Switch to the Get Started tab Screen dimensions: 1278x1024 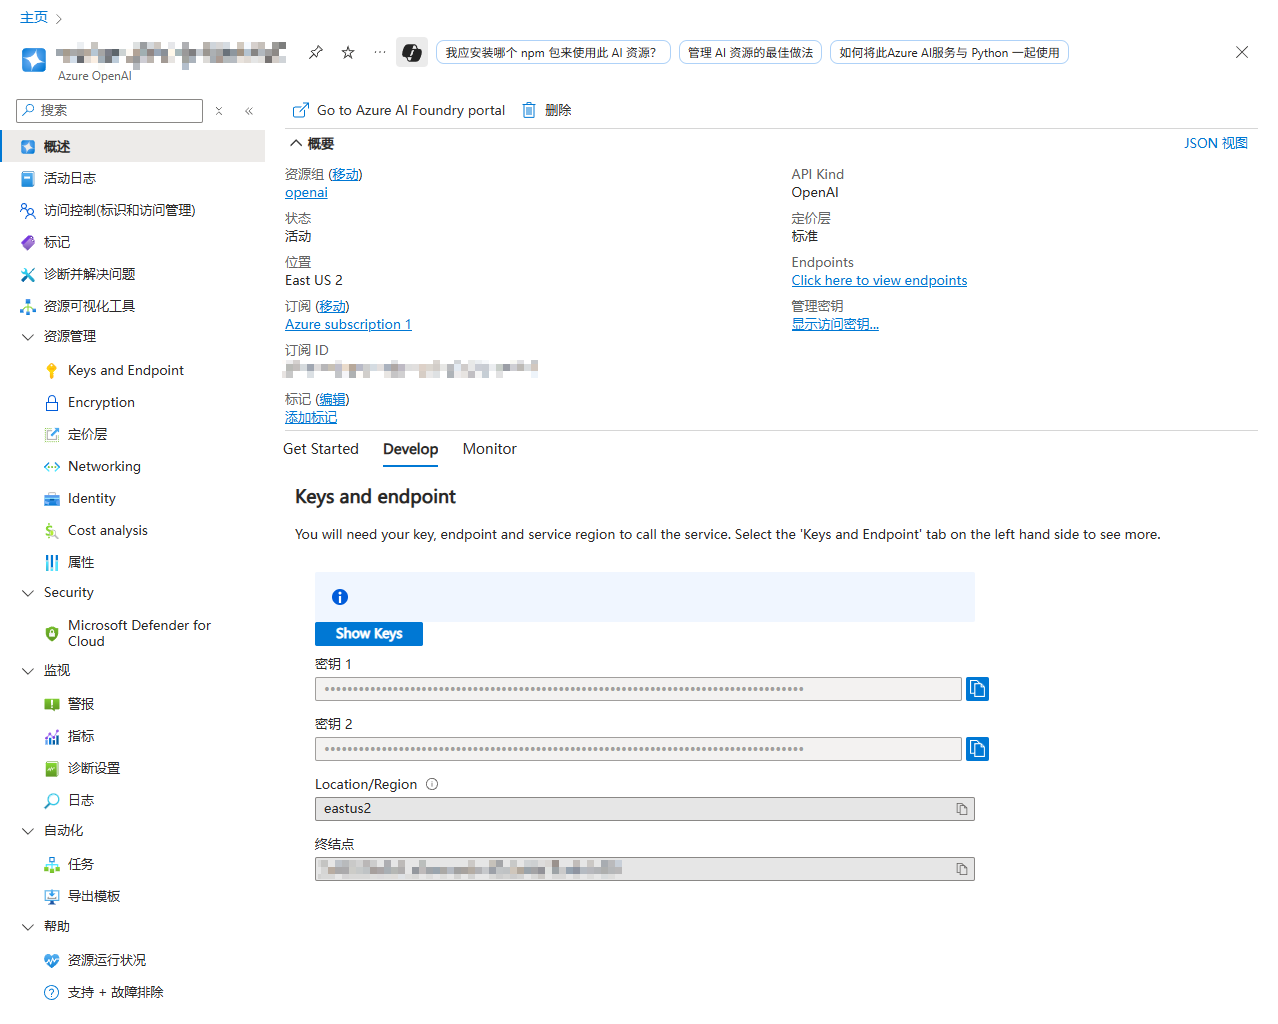pyautogui.click(x=320, y=449)
